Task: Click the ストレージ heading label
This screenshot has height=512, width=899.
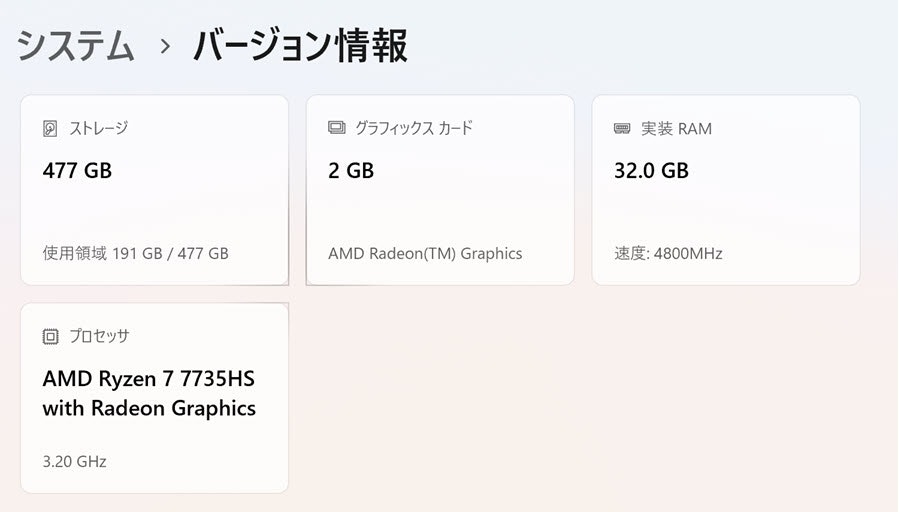Action: click(98, 129)
